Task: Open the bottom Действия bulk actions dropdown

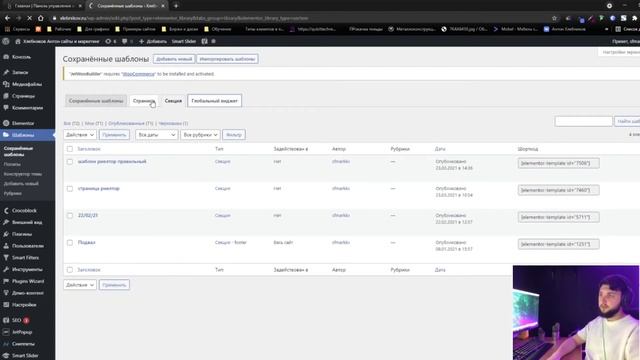Action: pyautogui.click(x=80, y=285)
